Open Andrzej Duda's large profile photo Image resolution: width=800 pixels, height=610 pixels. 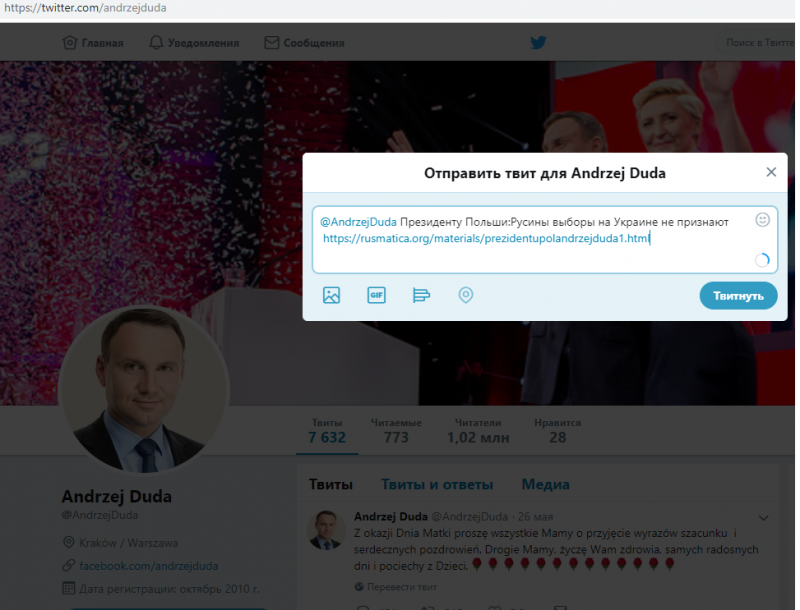pos(143,390)
